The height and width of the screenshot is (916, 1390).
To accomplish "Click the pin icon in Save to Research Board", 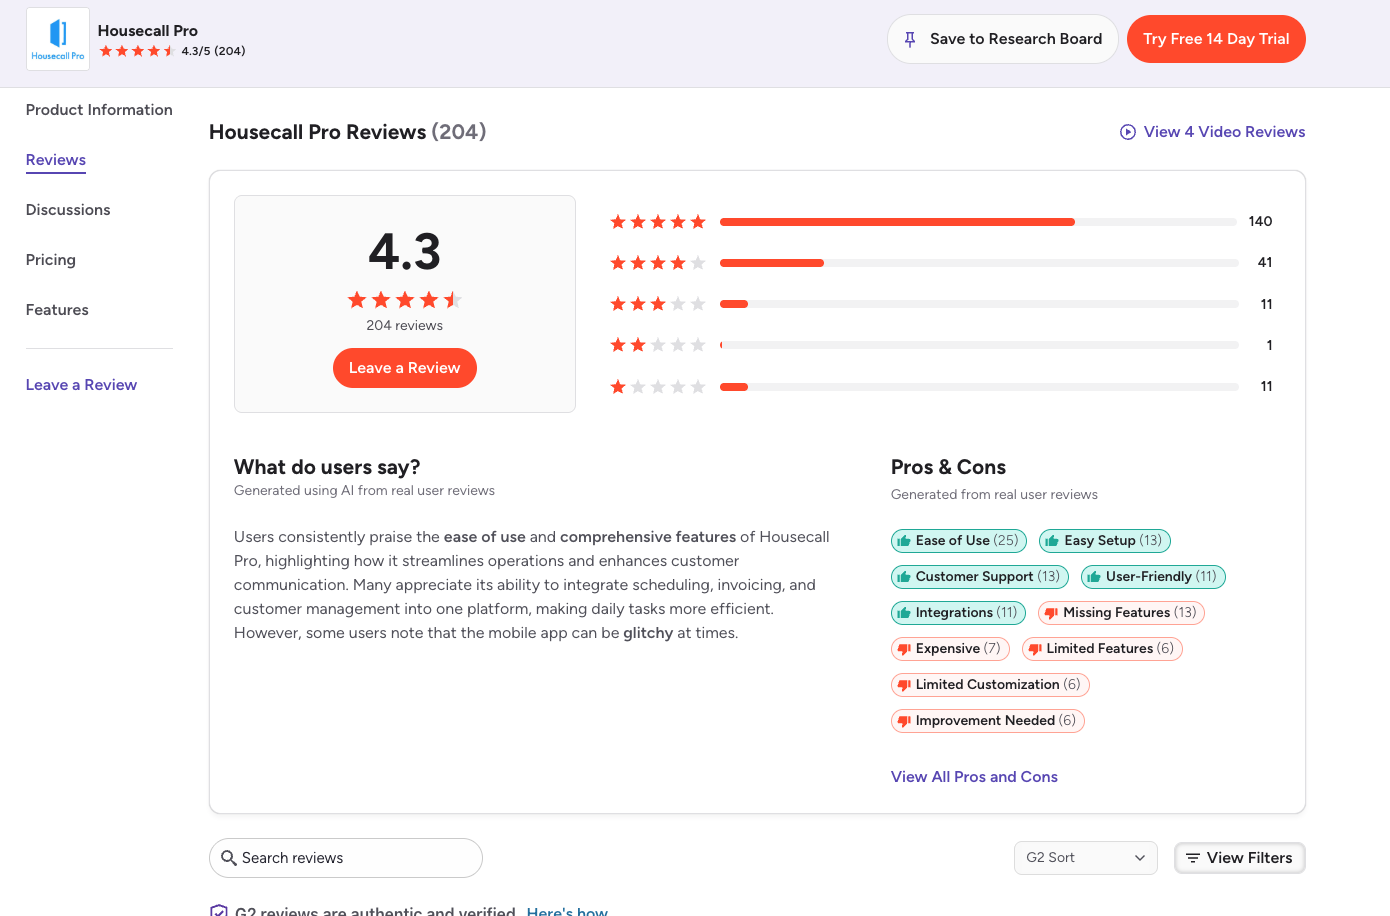I will pyautogui.click(x=910, y=39).
